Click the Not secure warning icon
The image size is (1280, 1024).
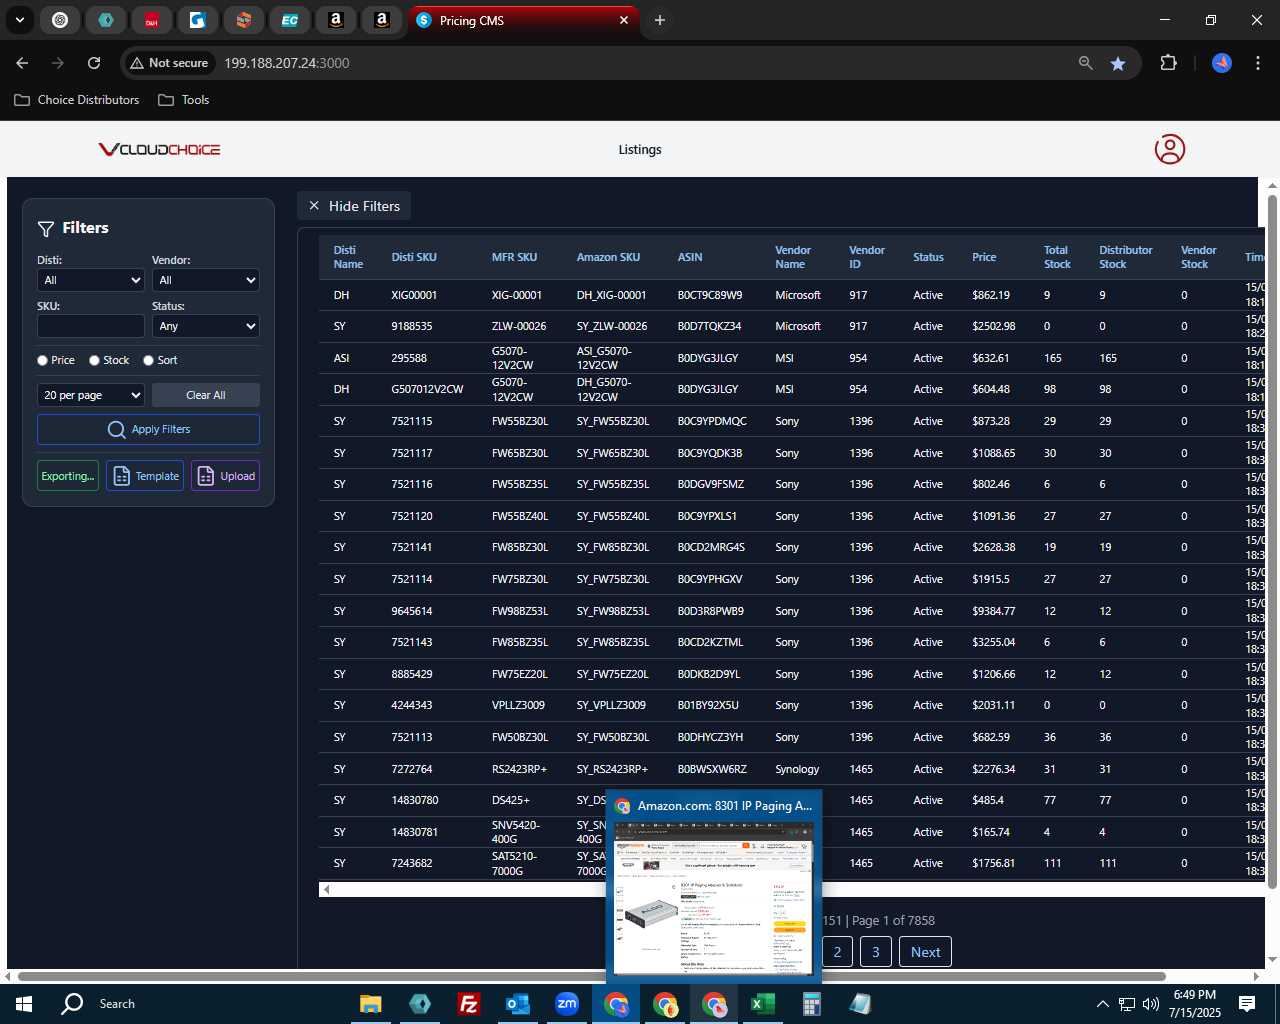[137, 63]
